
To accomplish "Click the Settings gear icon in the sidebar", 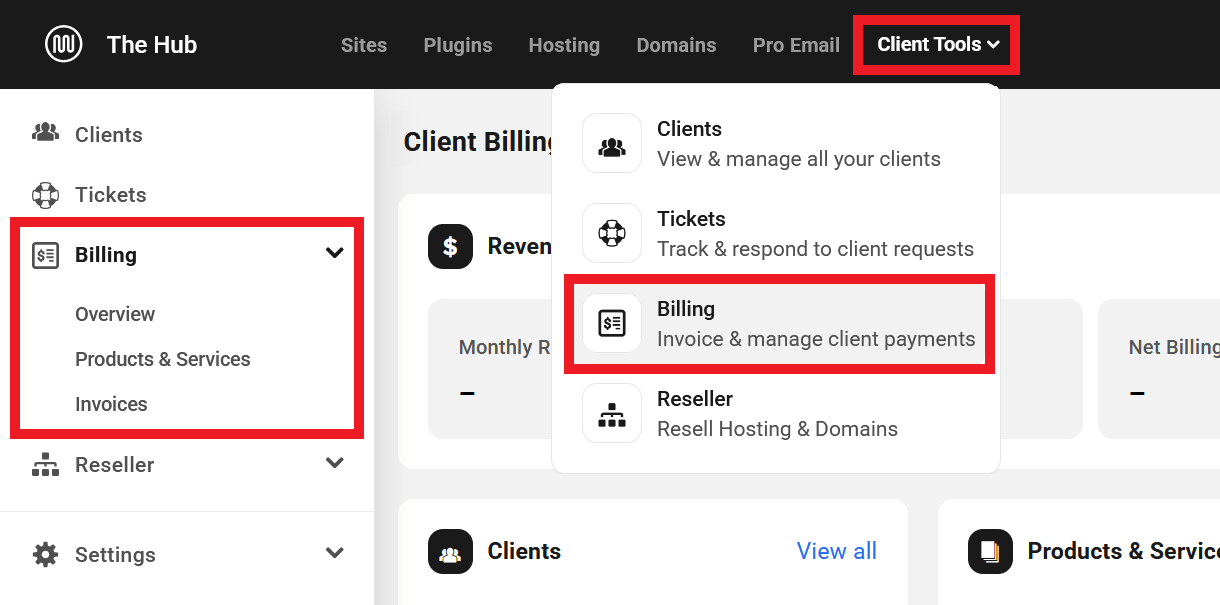I will 46,554.
